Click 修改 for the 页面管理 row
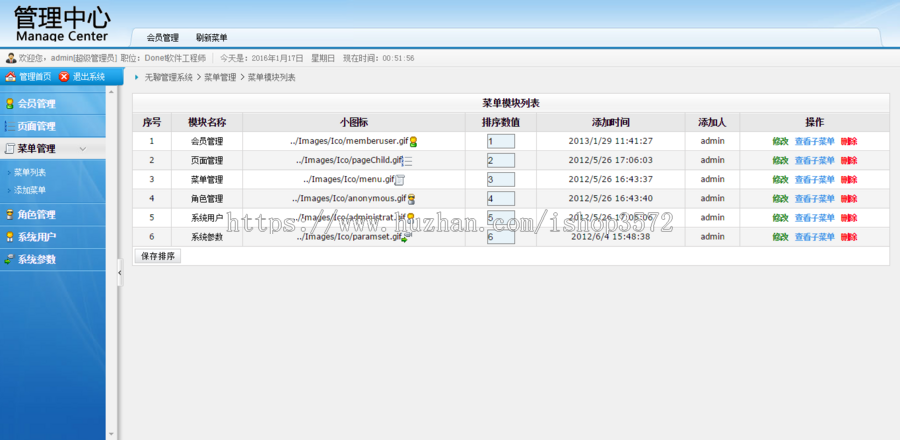 [780, 160]
